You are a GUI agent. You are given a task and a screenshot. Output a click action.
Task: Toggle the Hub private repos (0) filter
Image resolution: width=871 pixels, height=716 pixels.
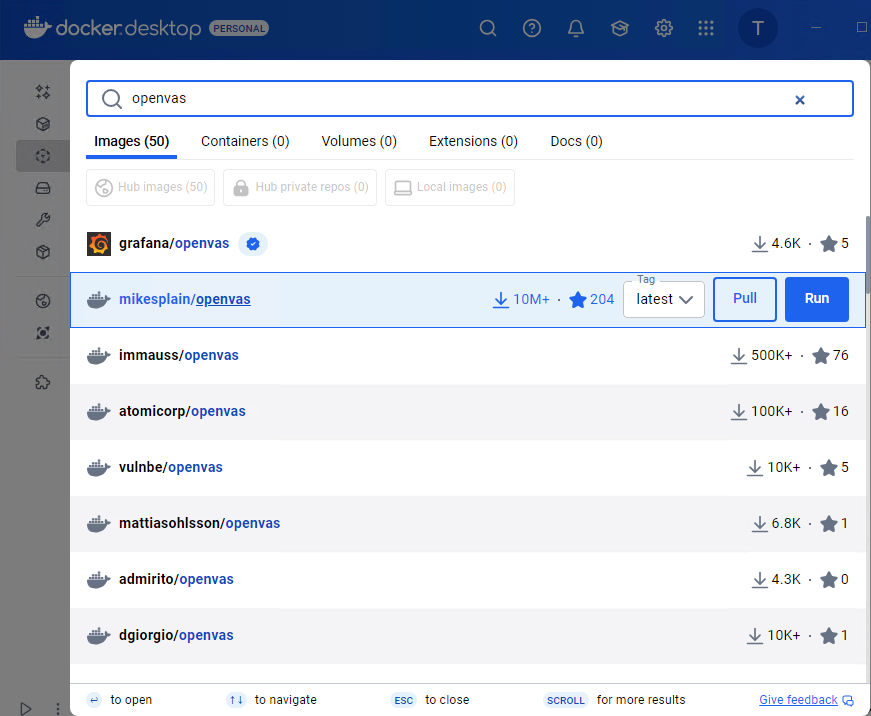[300, 187]
